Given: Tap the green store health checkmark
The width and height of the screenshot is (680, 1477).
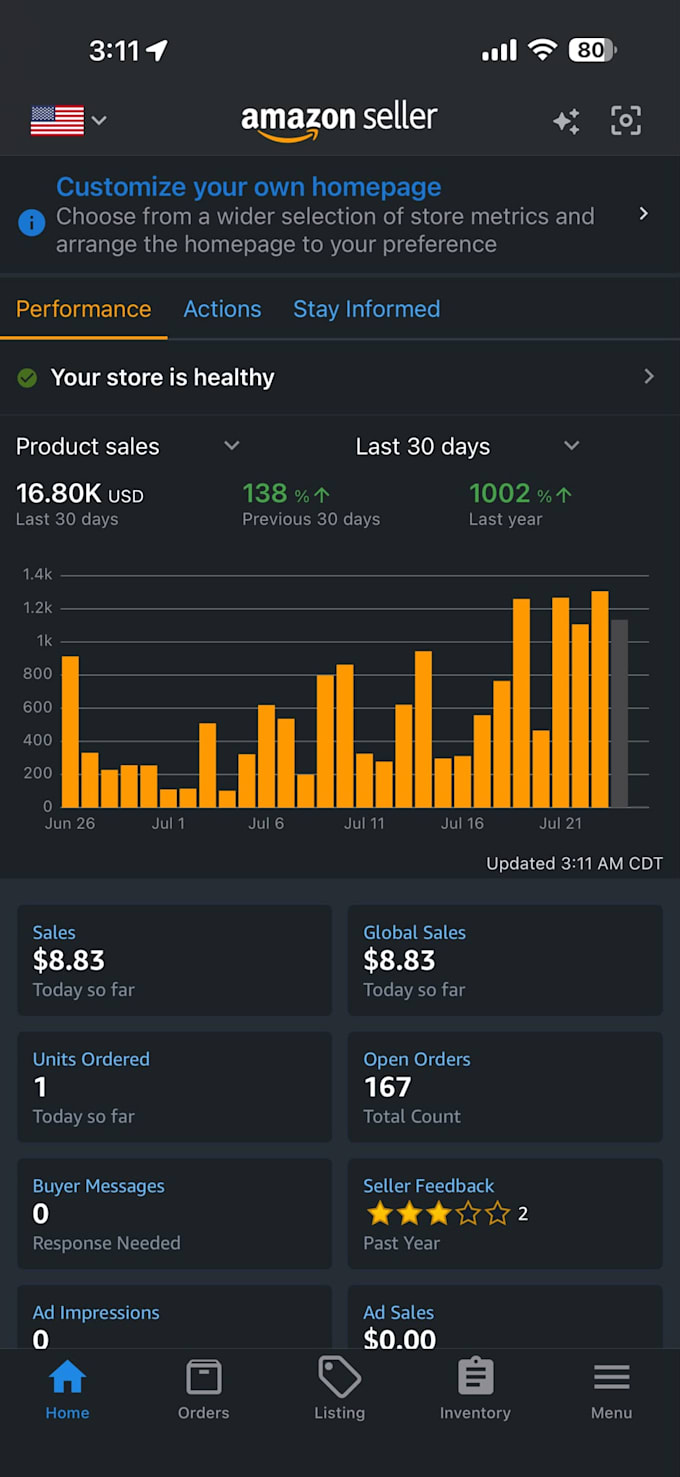Looking at the screenshot, I should tap(28, 378).
